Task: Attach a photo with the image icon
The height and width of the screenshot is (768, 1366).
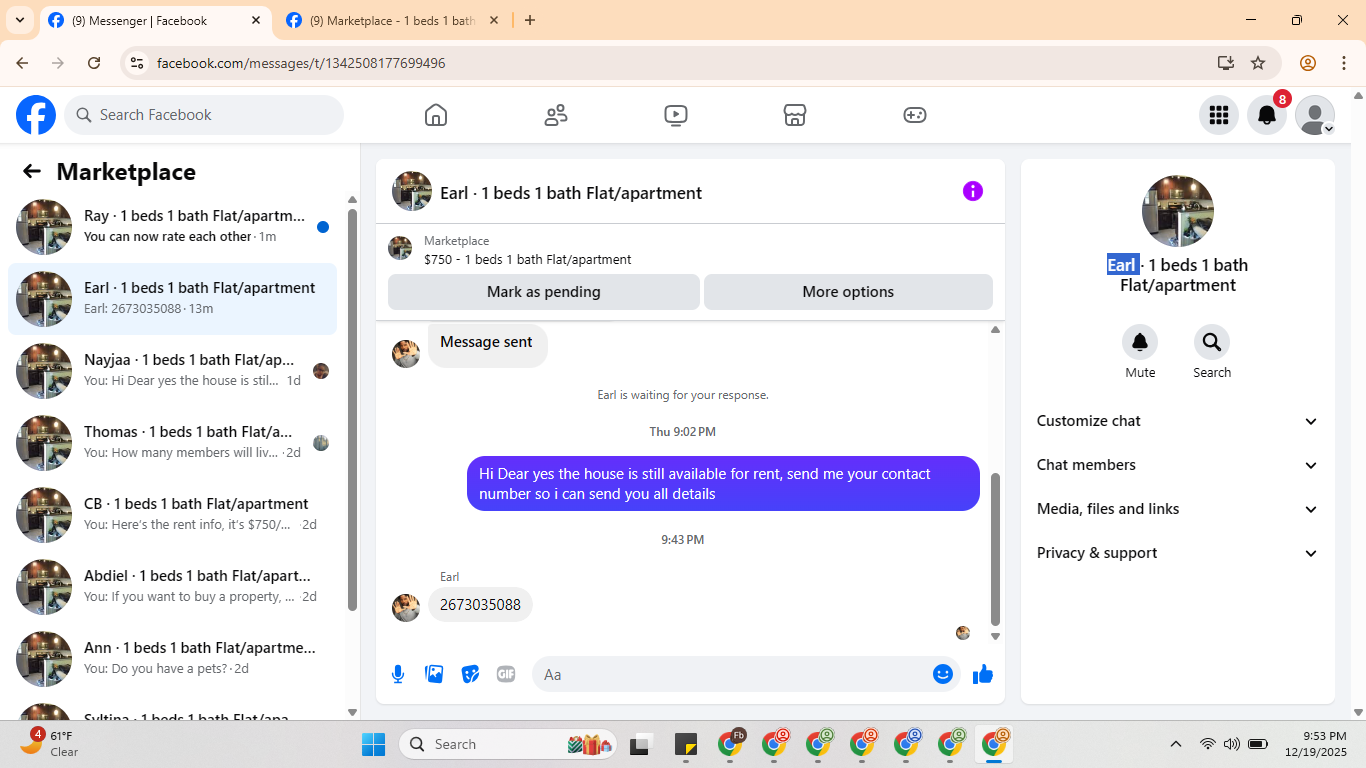Action: pyautogui.click(x=434, y=674)
